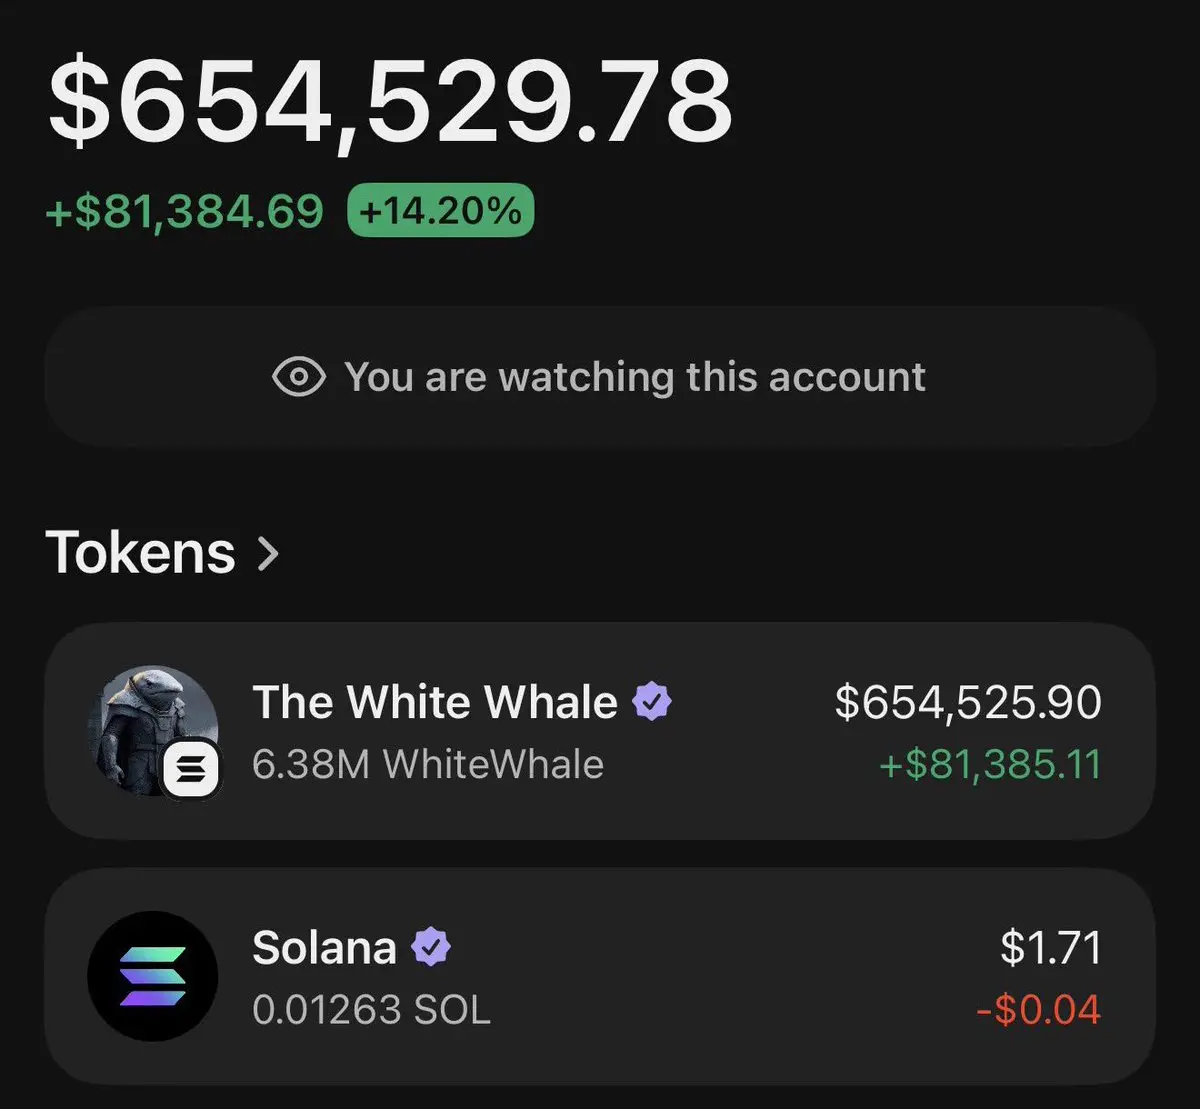The width and height of the screenshot is (1200, 1109).
Task: Click the Solana chain badge on whale avatar
Action: pyautogui.click(x=192, y=770)
